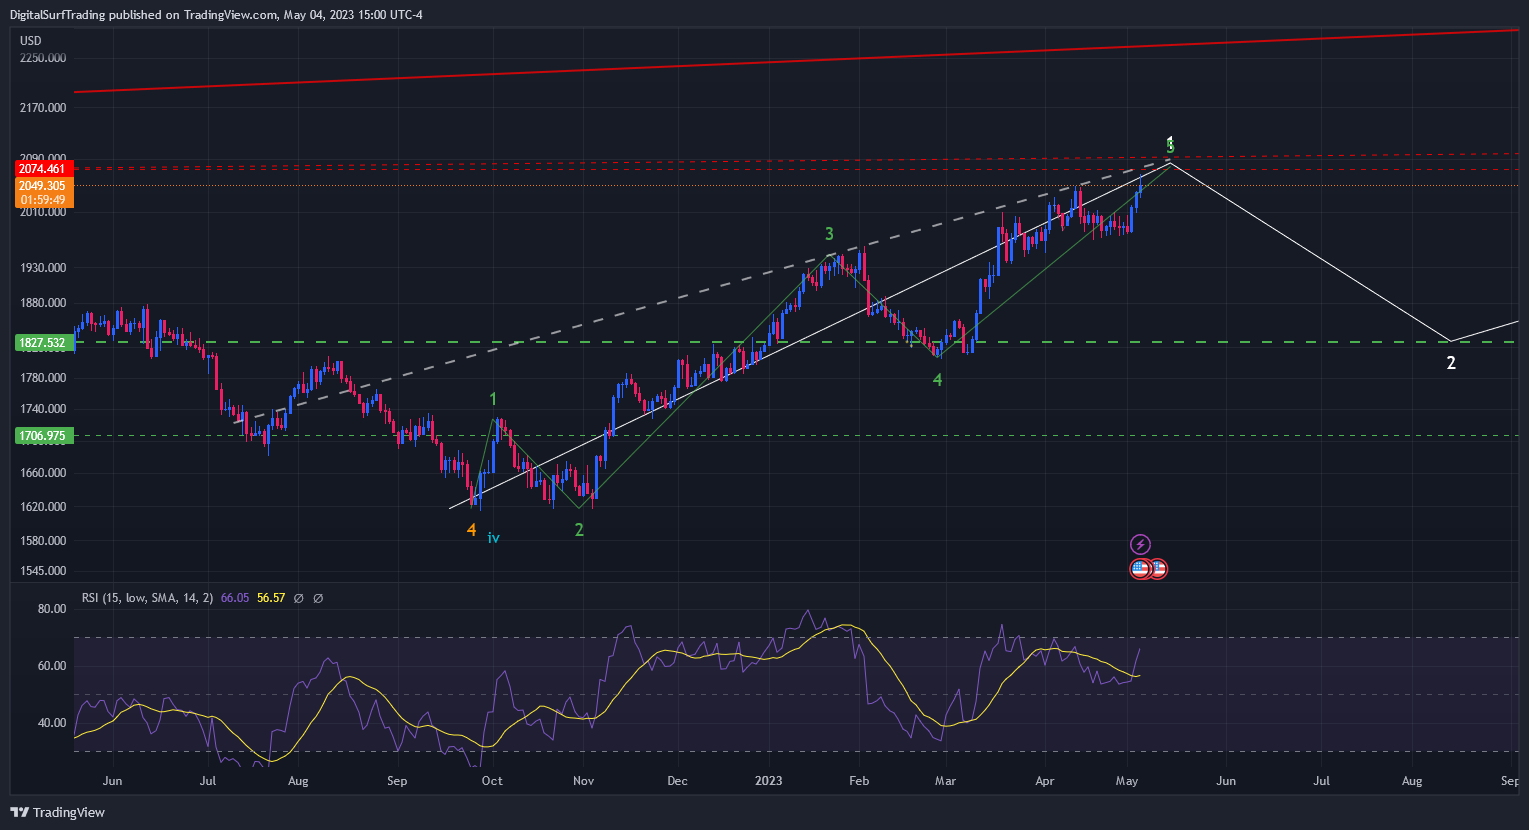Select the green wave 1 label
Viewport: 1529px width, 830px height.
[x=493, y=400]
